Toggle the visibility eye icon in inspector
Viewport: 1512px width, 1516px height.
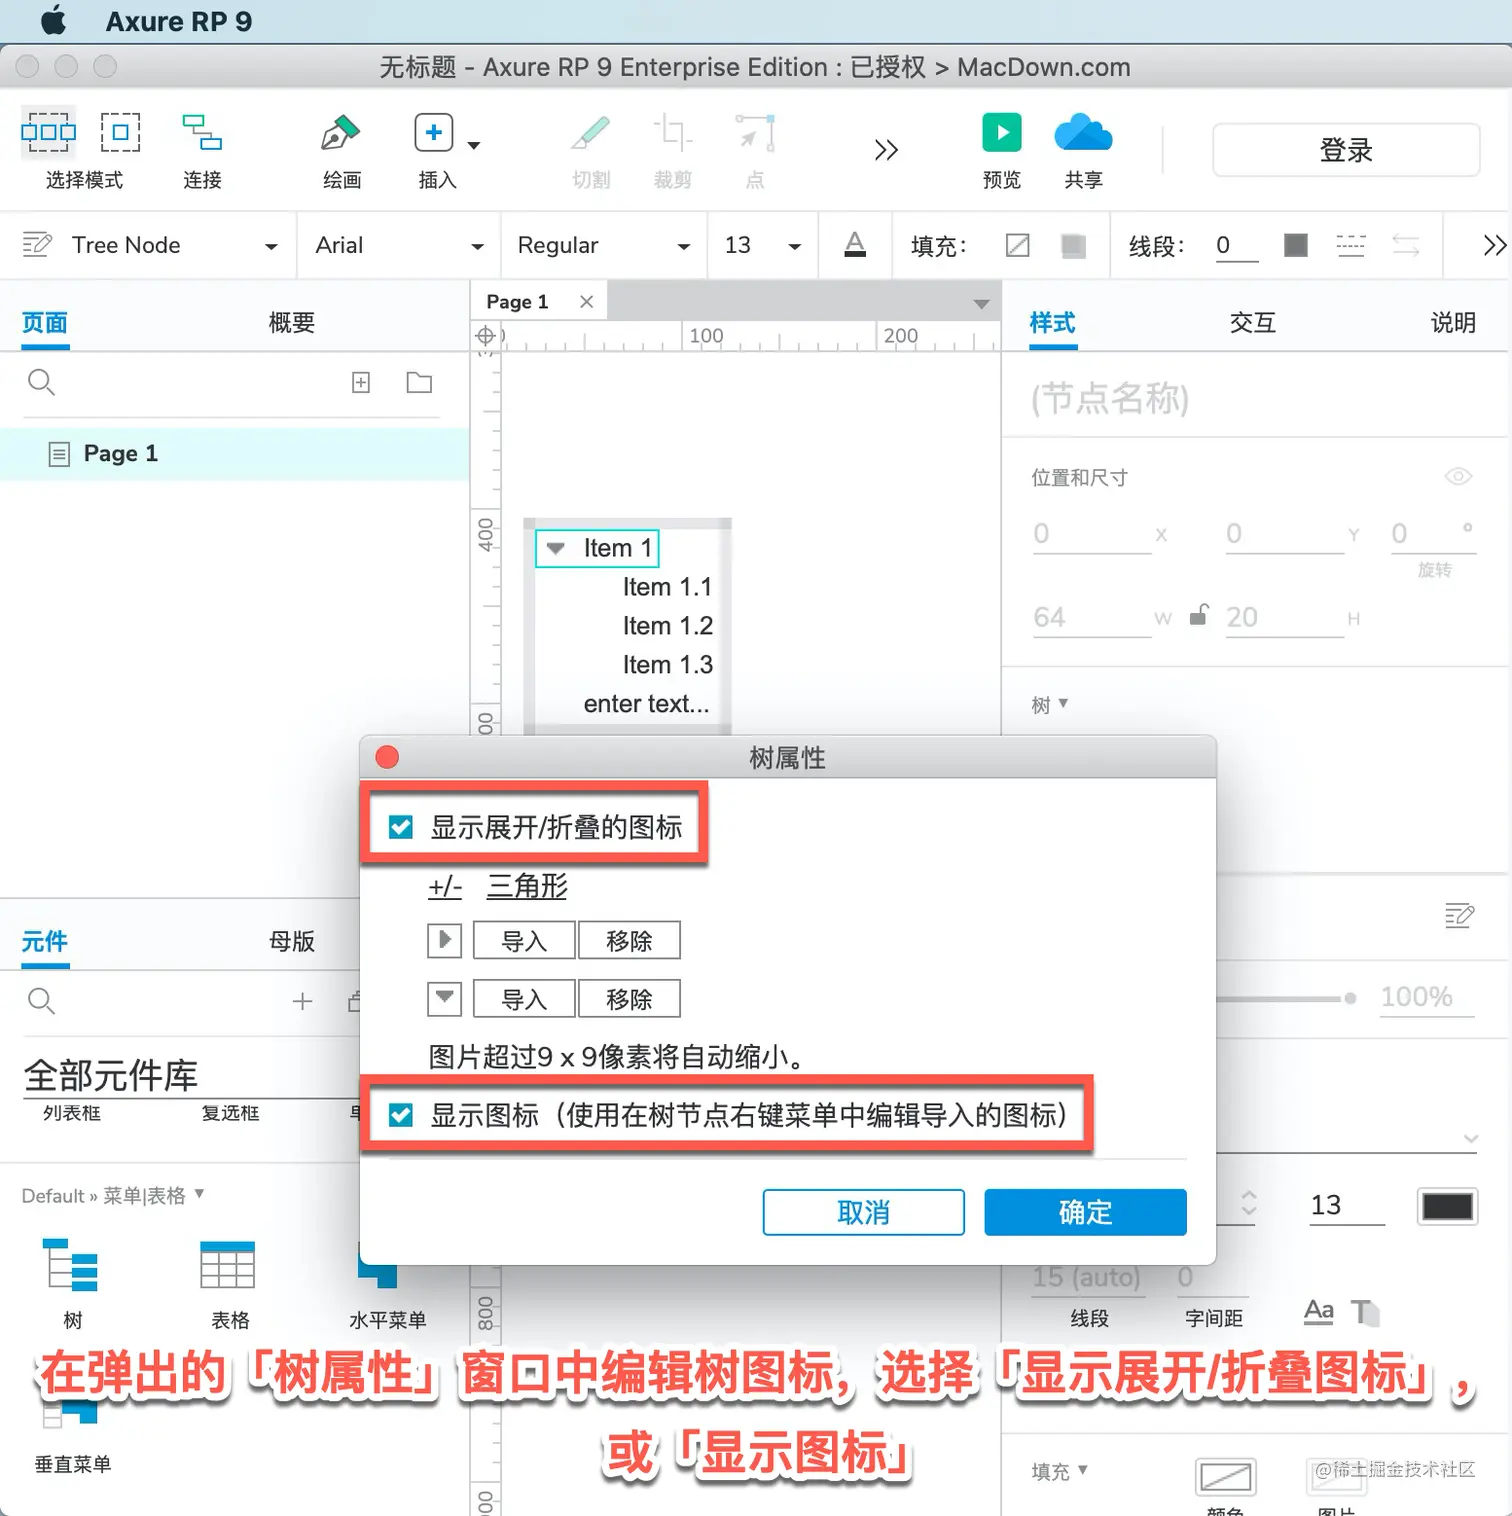pos(1458,477)
